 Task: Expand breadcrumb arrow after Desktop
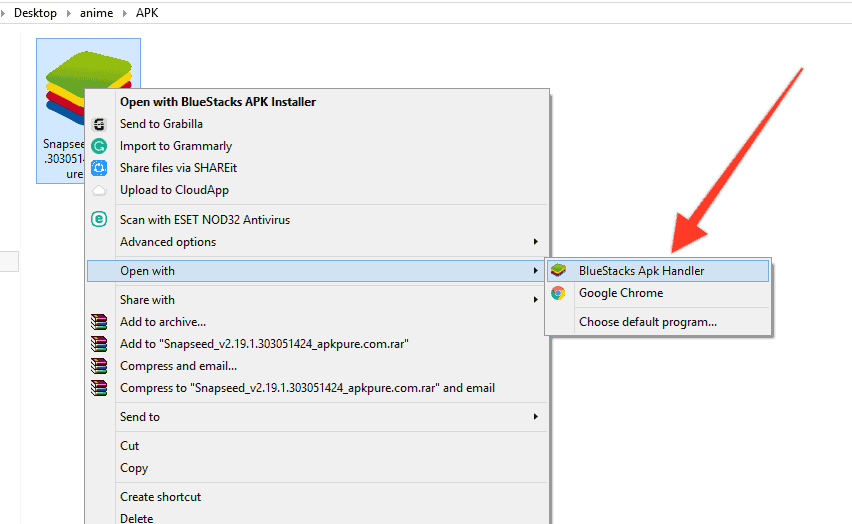pos(68,13)
